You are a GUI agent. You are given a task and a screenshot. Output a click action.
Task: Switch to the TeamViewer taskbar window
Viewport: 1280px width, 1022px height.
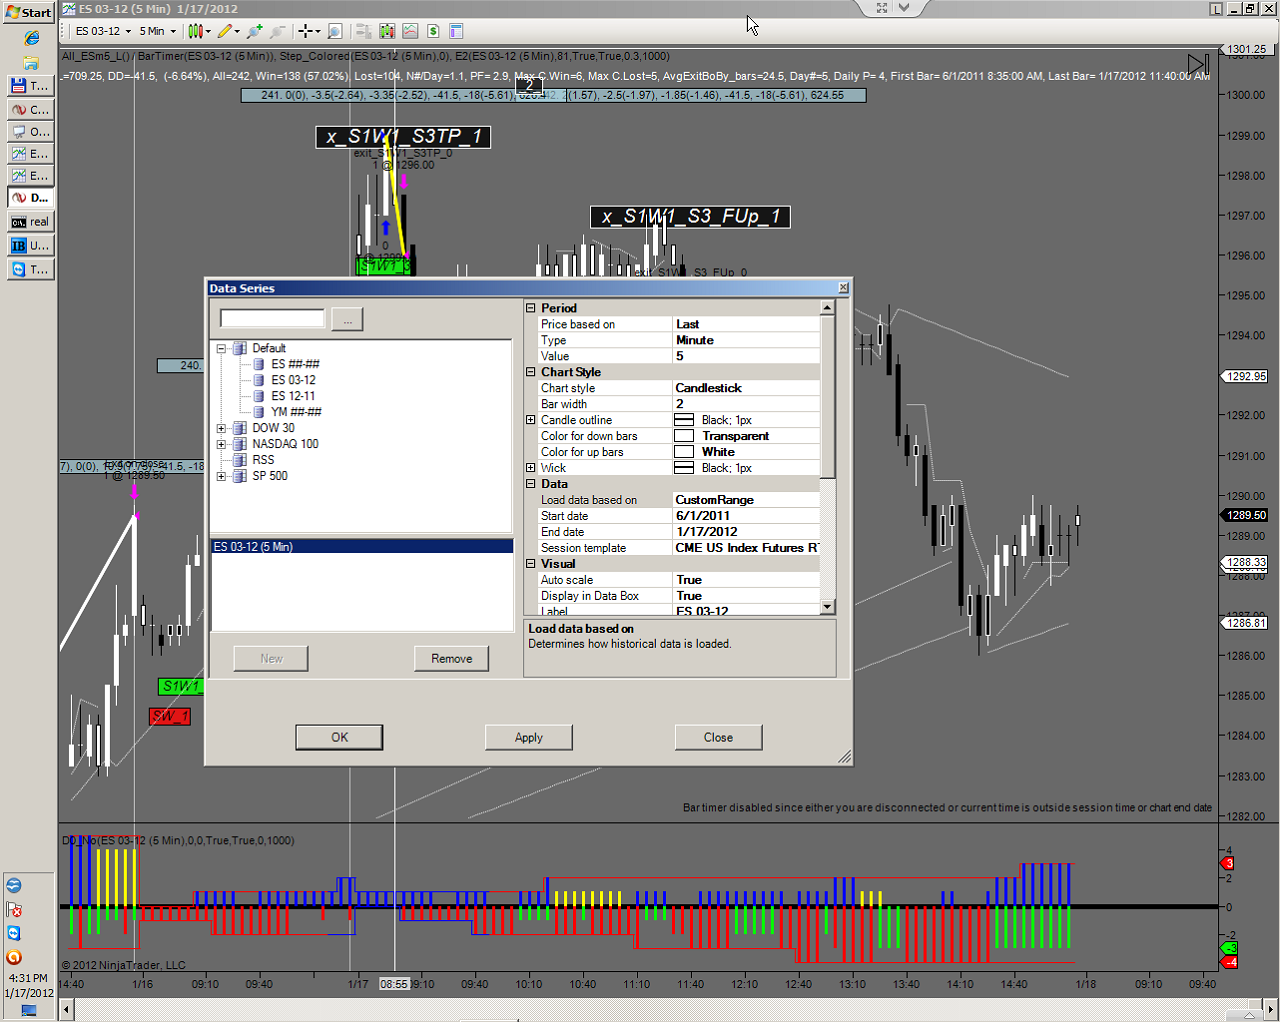[30, 269]
